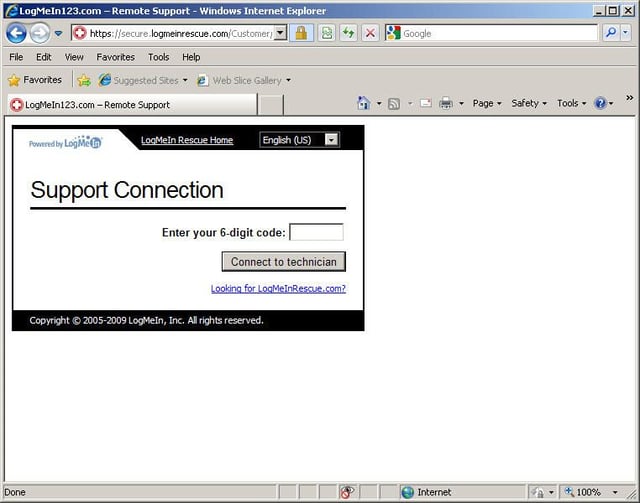Click the Print icon

coord(446,103)
